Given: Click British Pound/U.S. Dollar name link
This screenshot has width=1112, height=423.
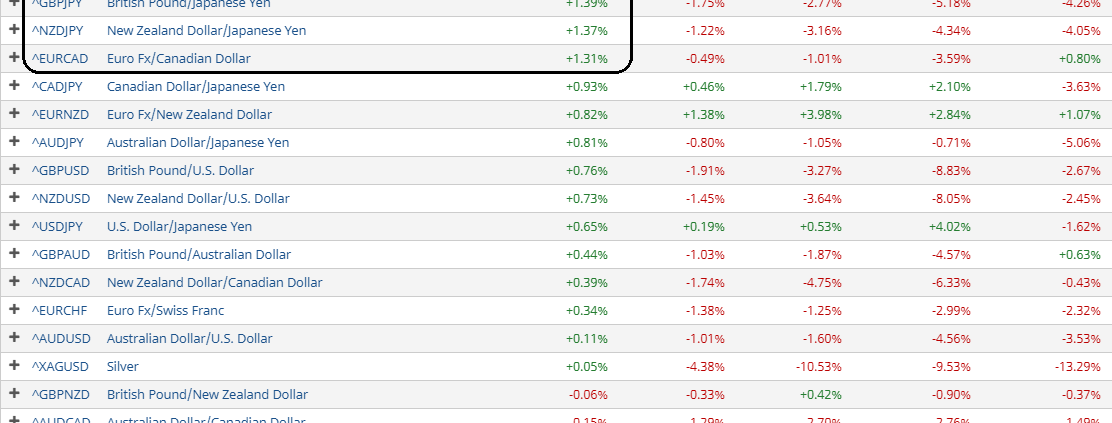Looking at the screenshot, I should point(180,171).
